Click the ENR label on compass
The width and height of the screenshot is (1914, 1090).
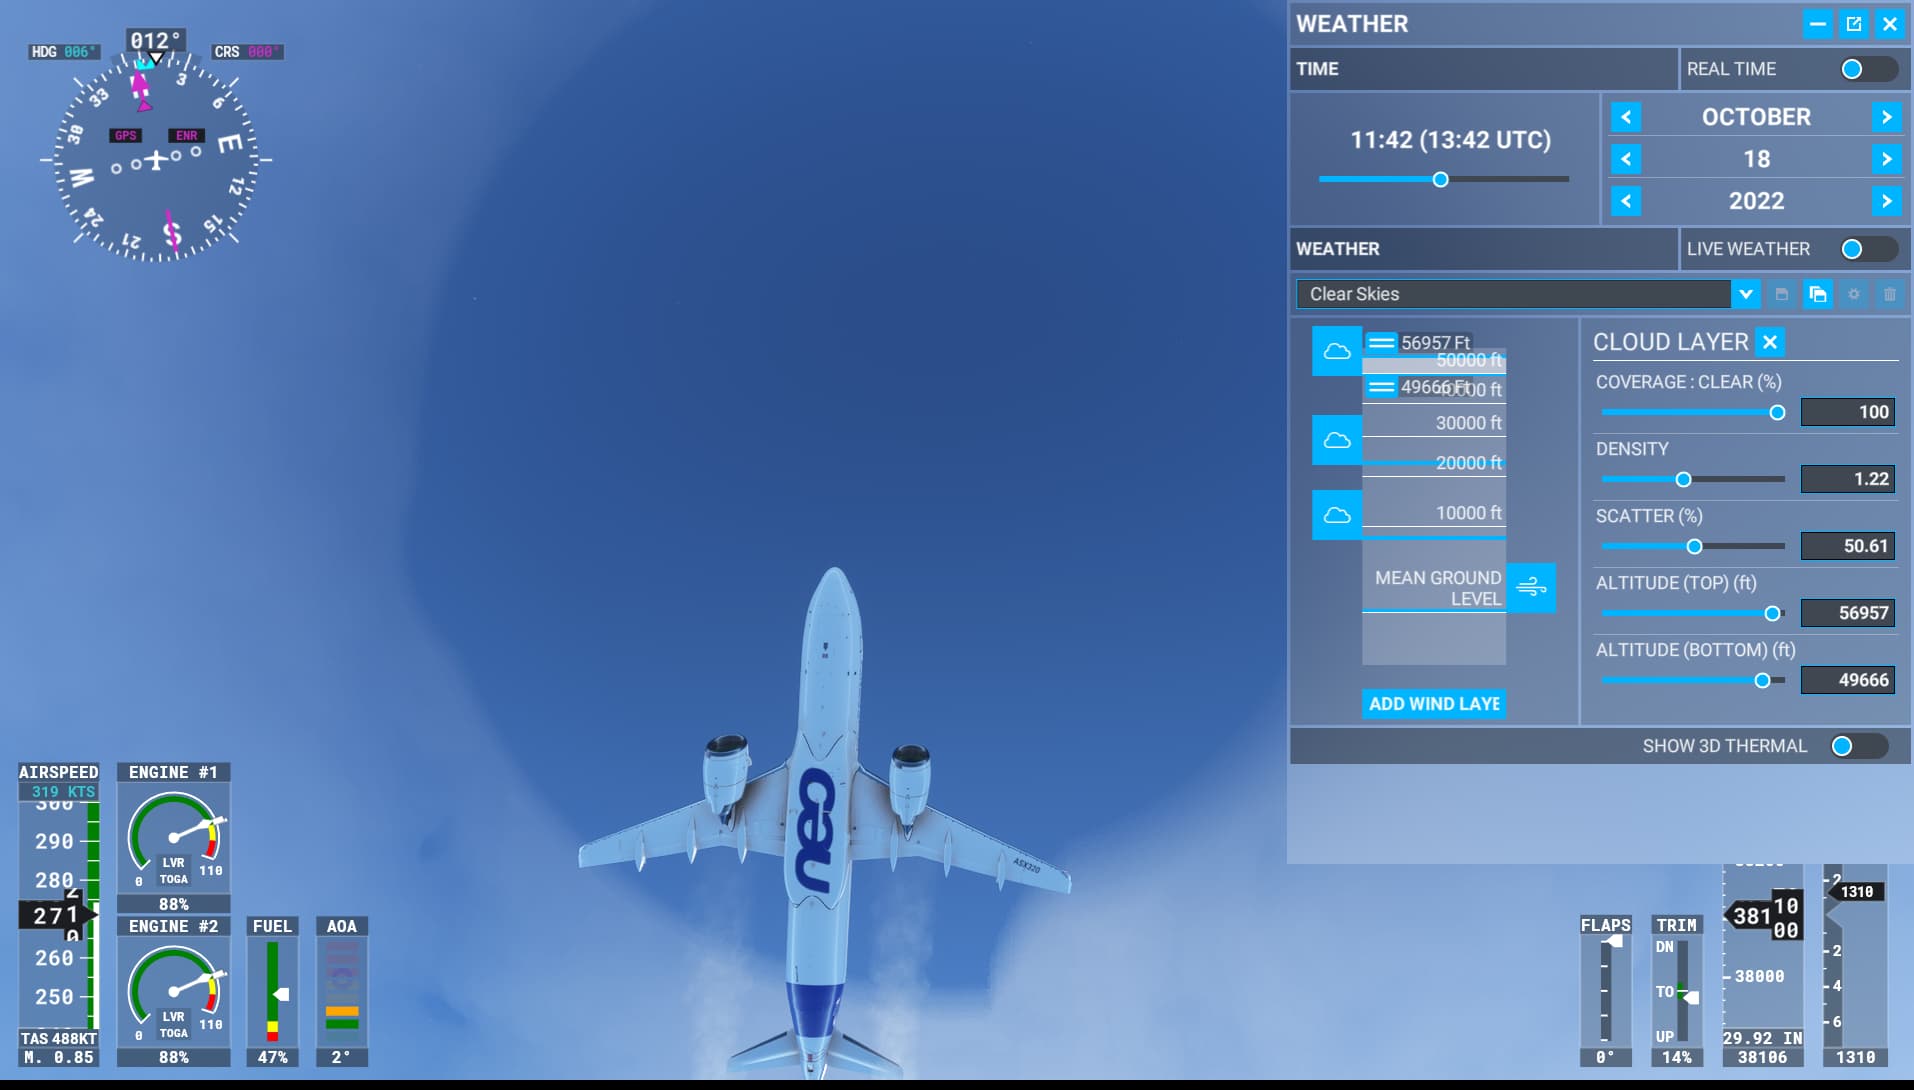[187, 135]
